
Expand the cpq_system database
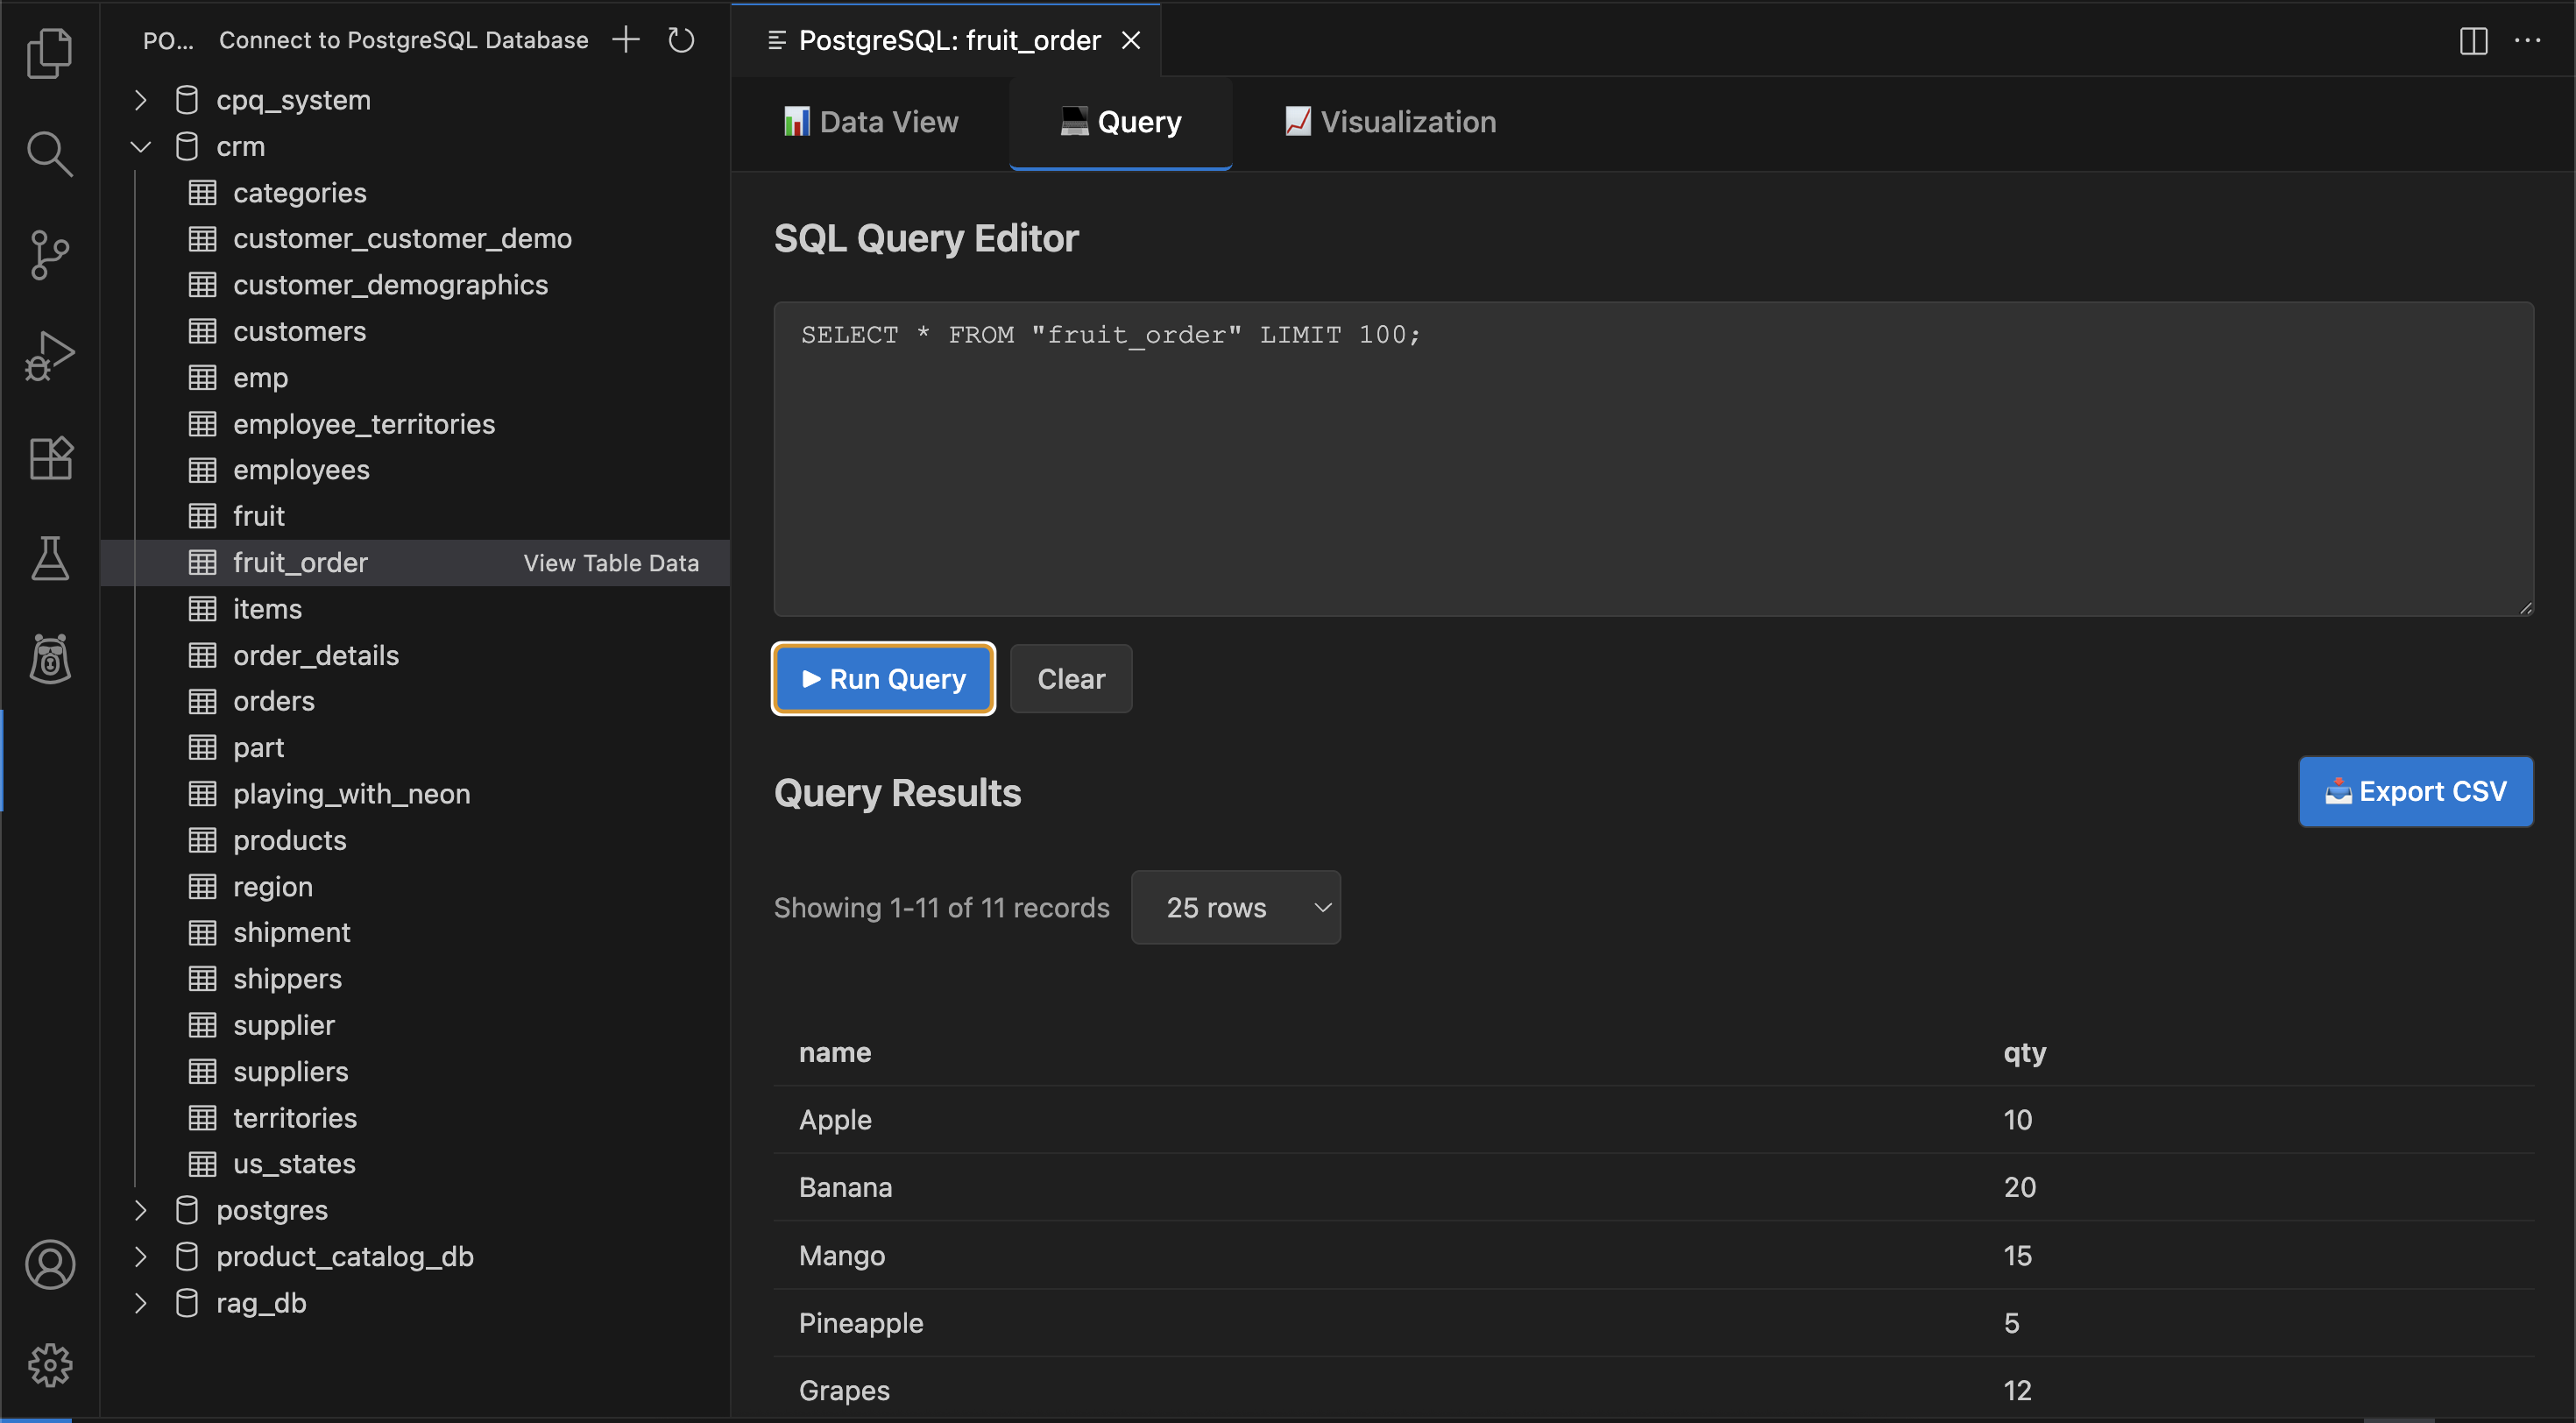[x=141, y=100]
